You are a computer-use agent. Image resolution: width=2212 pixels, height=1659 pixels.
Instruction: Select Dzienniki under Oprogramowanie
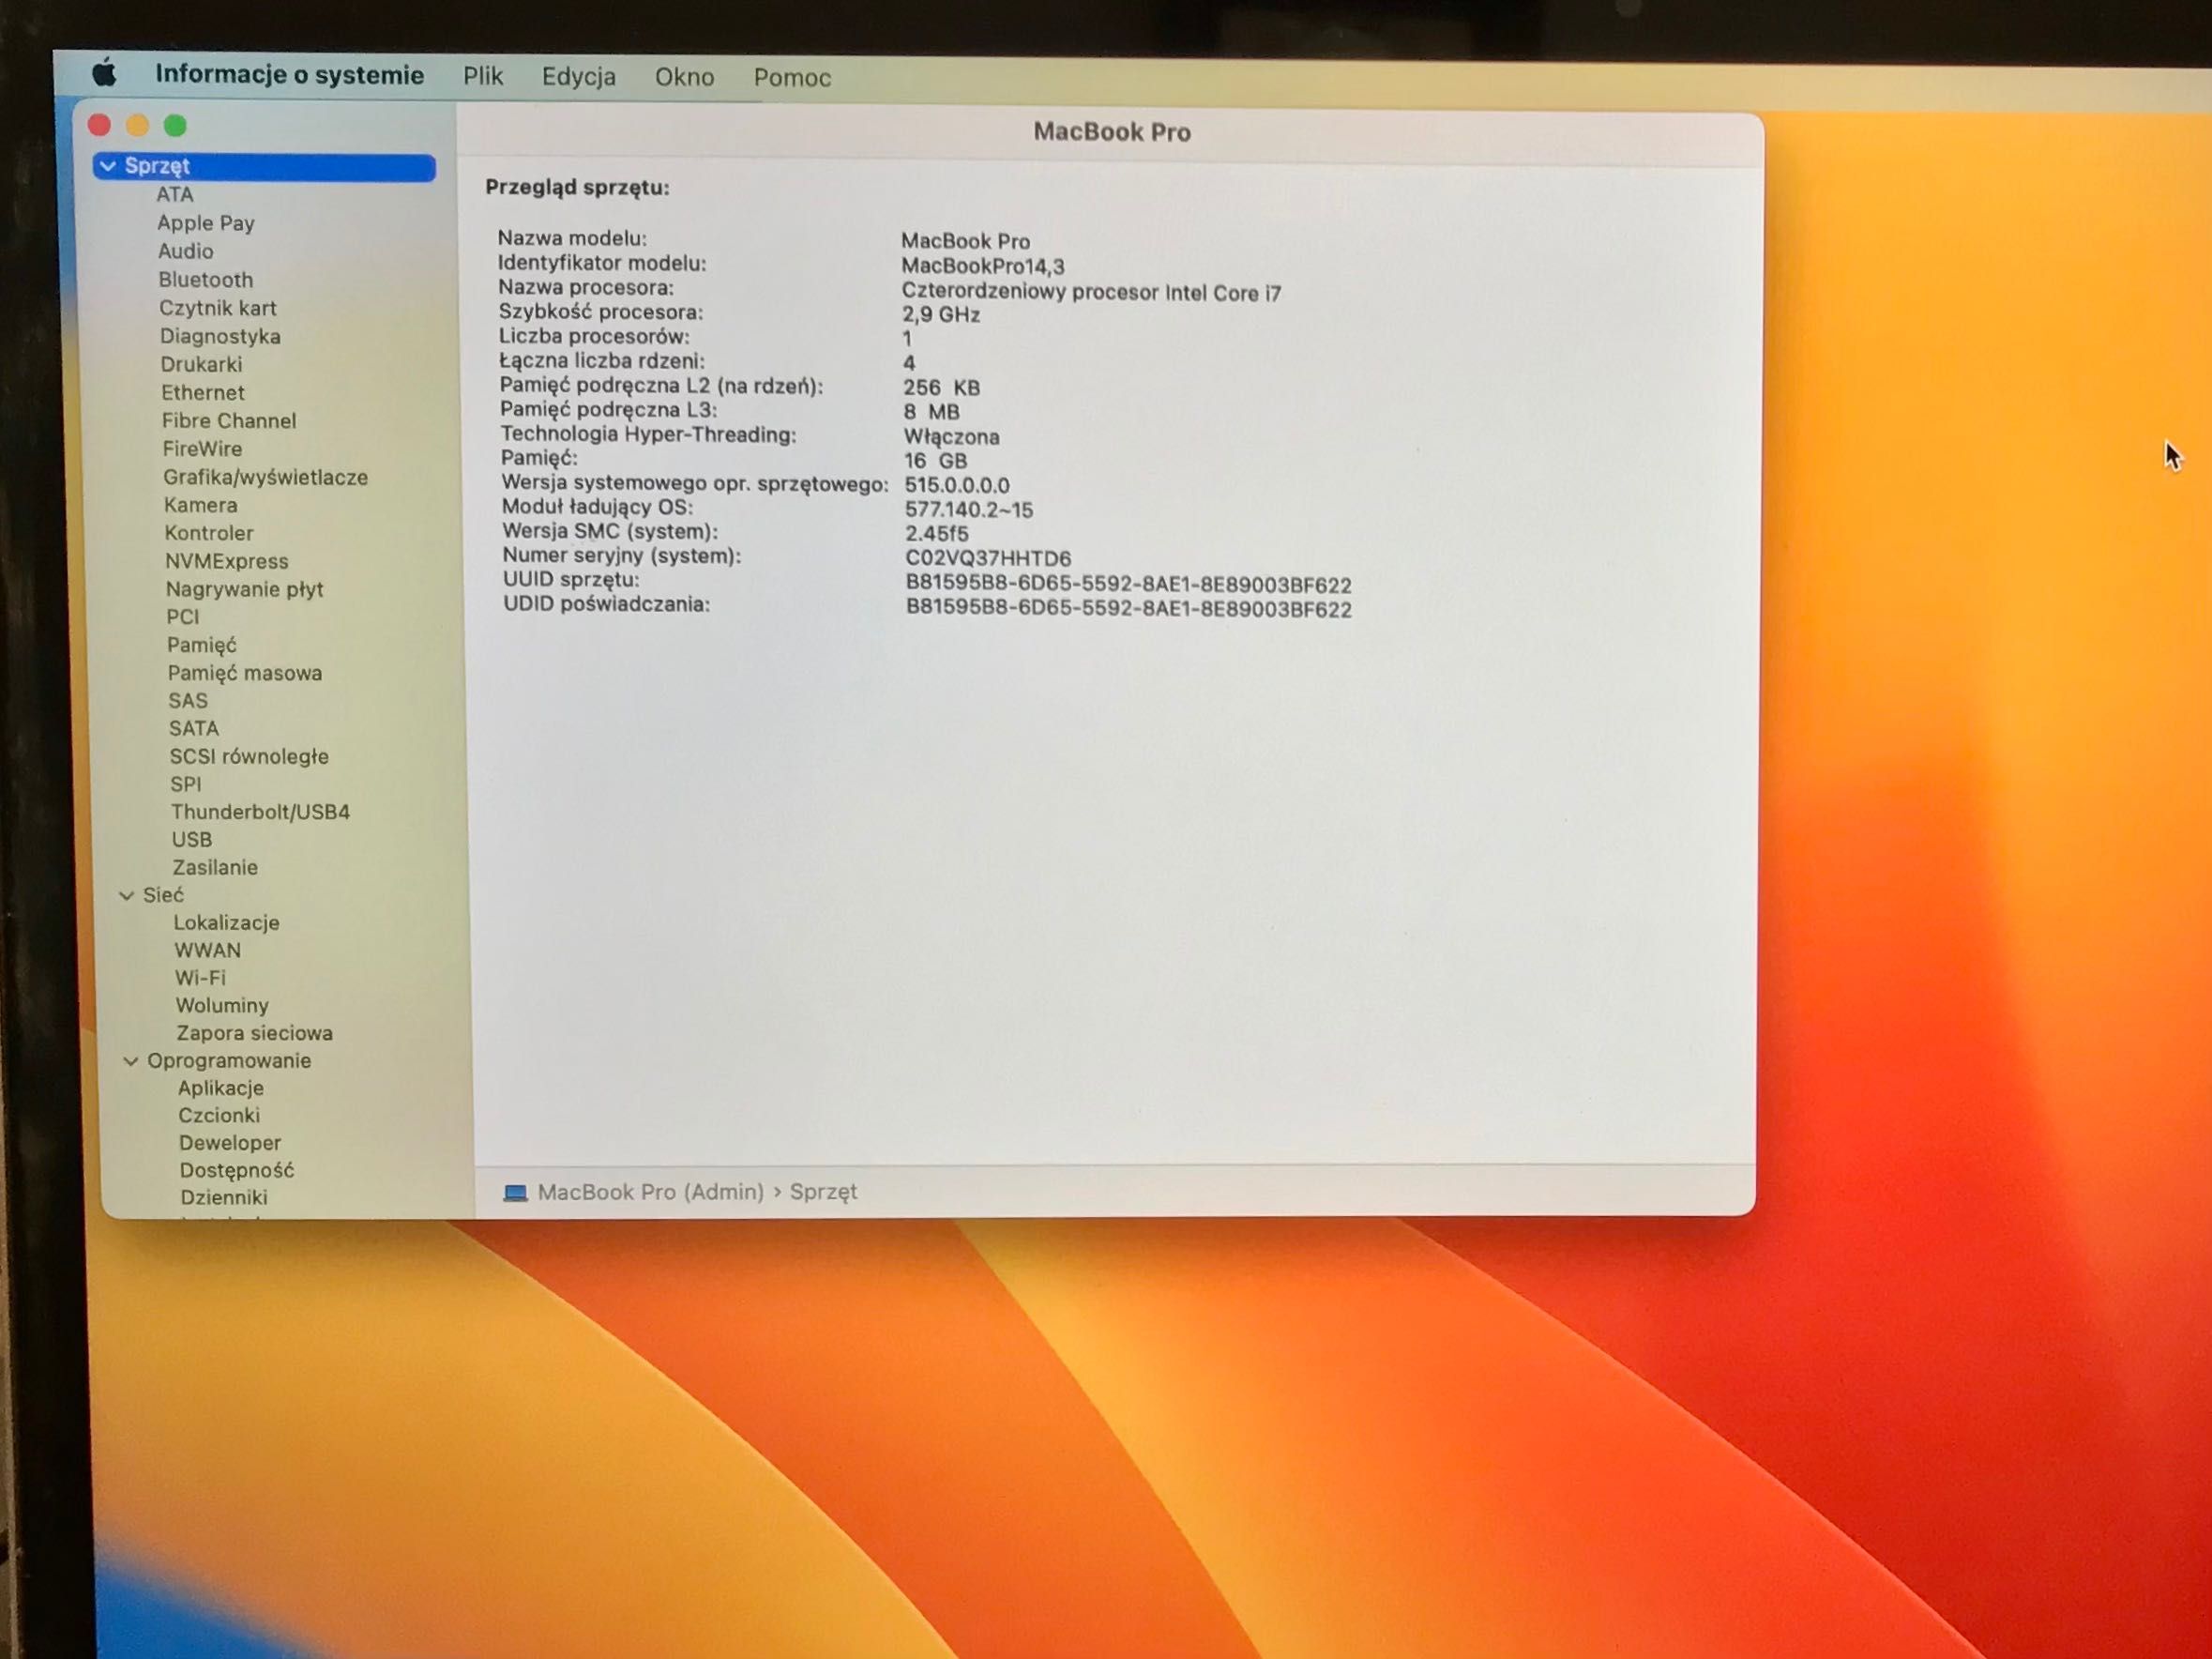point(224,1197)
